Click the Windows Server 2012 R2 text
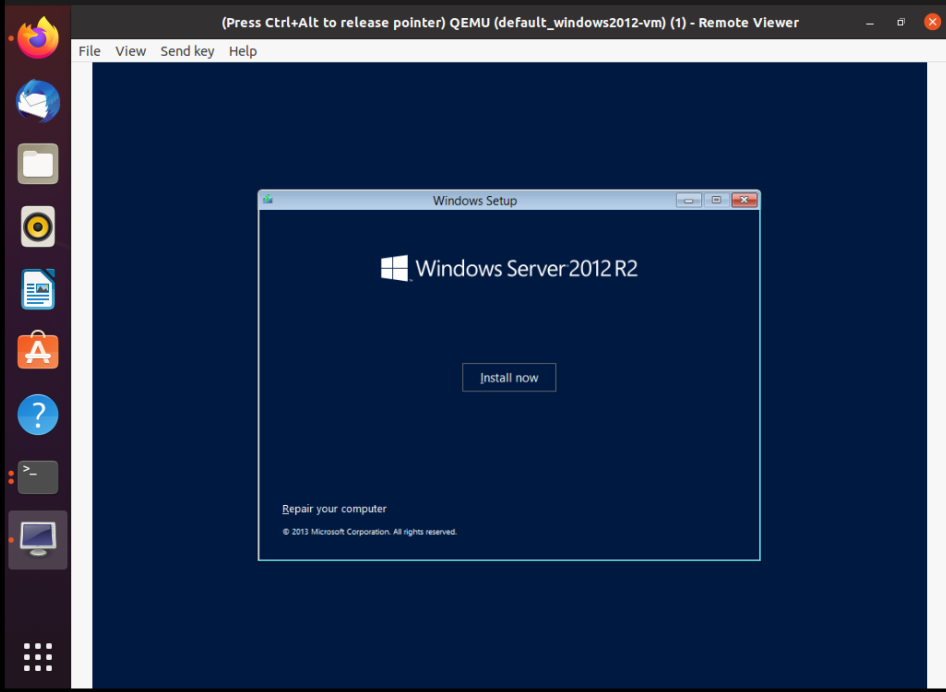The image size is (946, 692). tap(526, 268)
